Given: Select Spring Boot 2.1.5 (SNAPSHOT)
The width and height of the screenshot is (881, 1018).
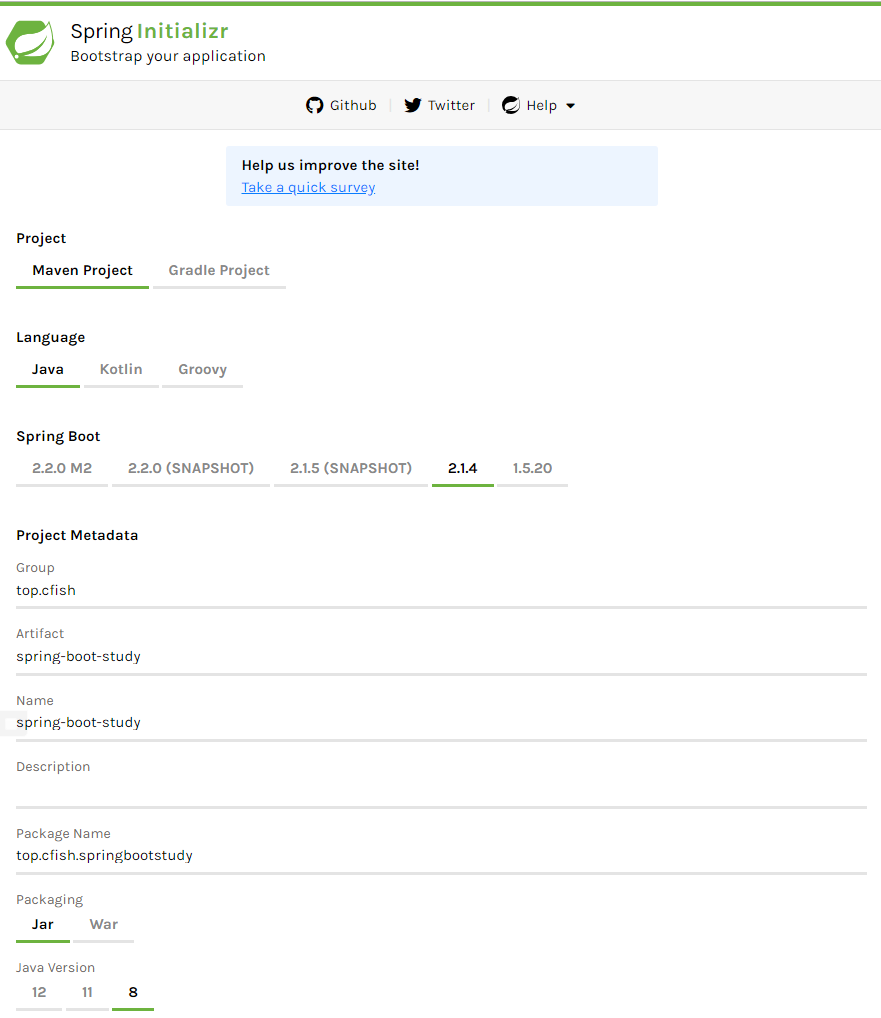Looking at the screenshot, I should pos(351,468).
